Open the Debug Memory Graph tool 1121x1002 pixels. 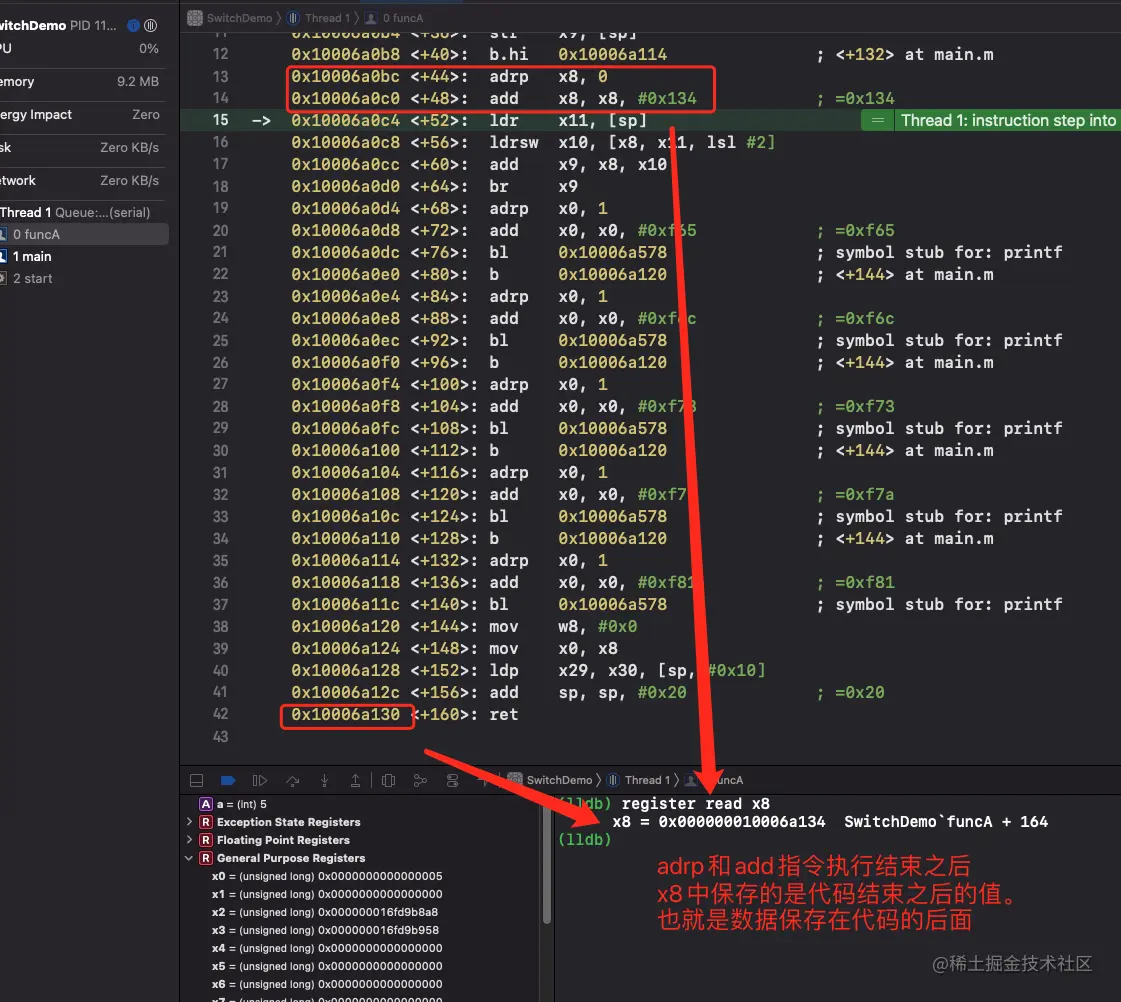[420, 780]
